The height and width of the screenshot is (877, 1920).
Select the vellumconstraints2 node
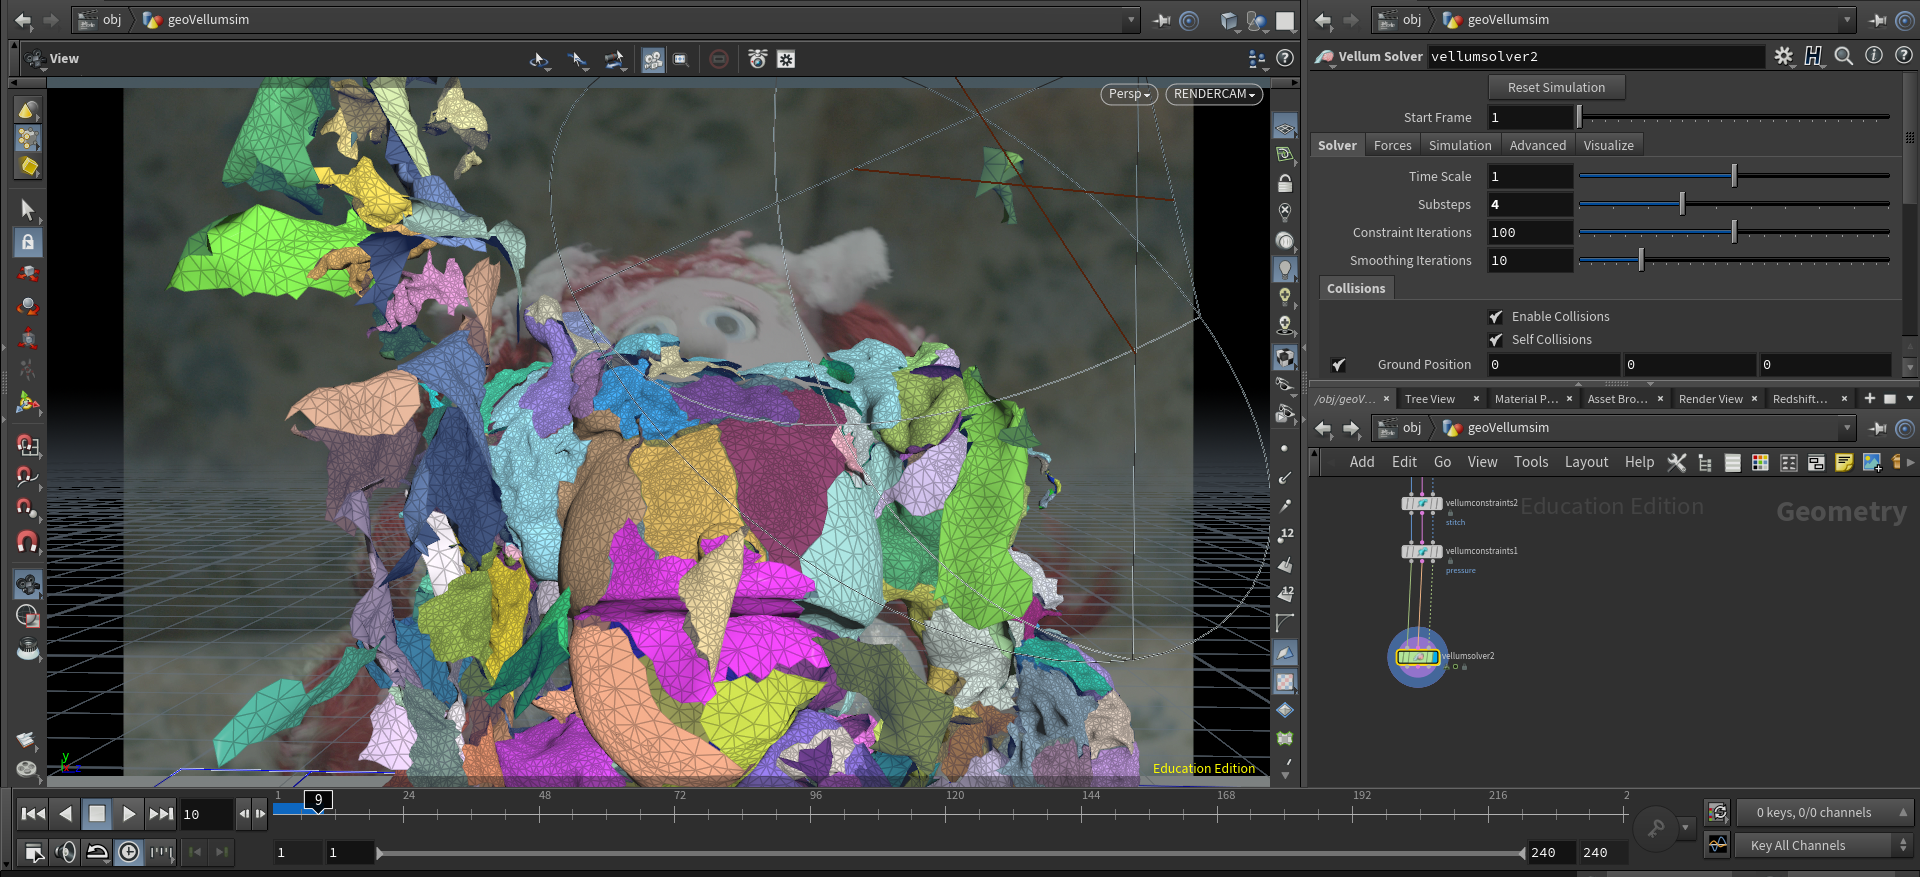pyautogui.click(x=1422, y=503)
